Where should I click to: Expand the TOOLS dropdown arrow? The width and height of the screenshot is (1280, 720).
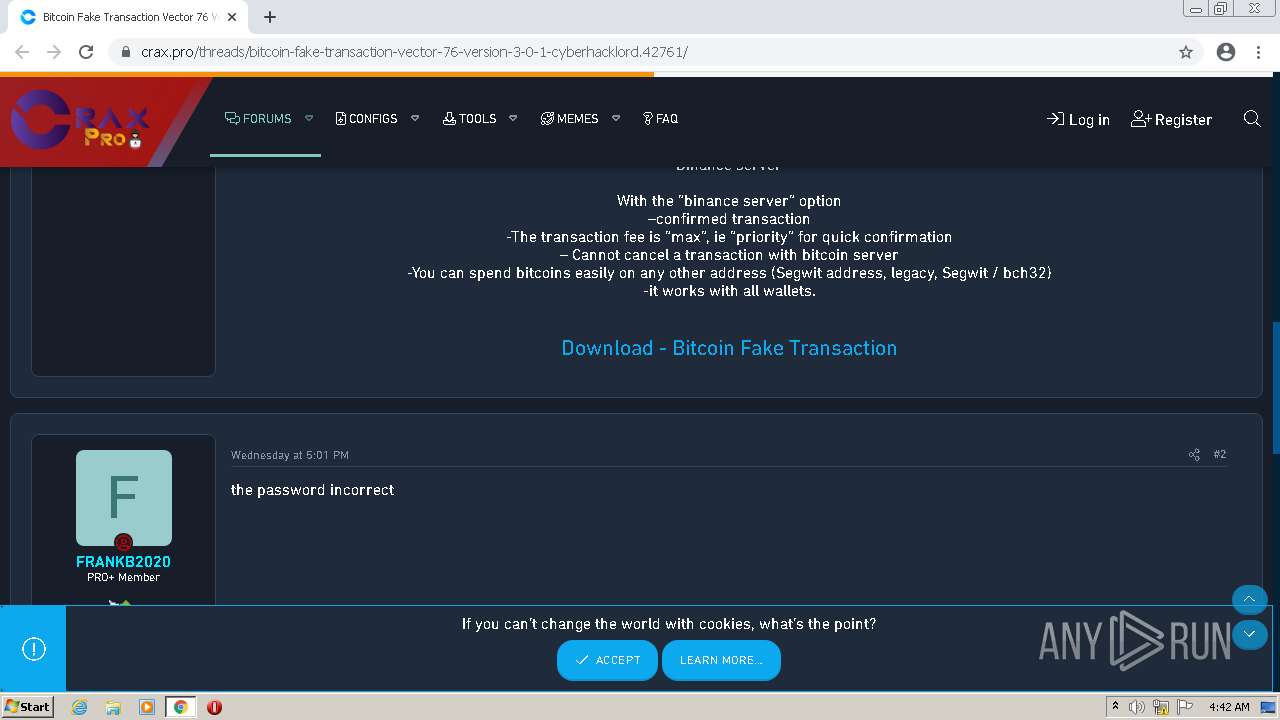pyautogui.click(x=513, y=118)
